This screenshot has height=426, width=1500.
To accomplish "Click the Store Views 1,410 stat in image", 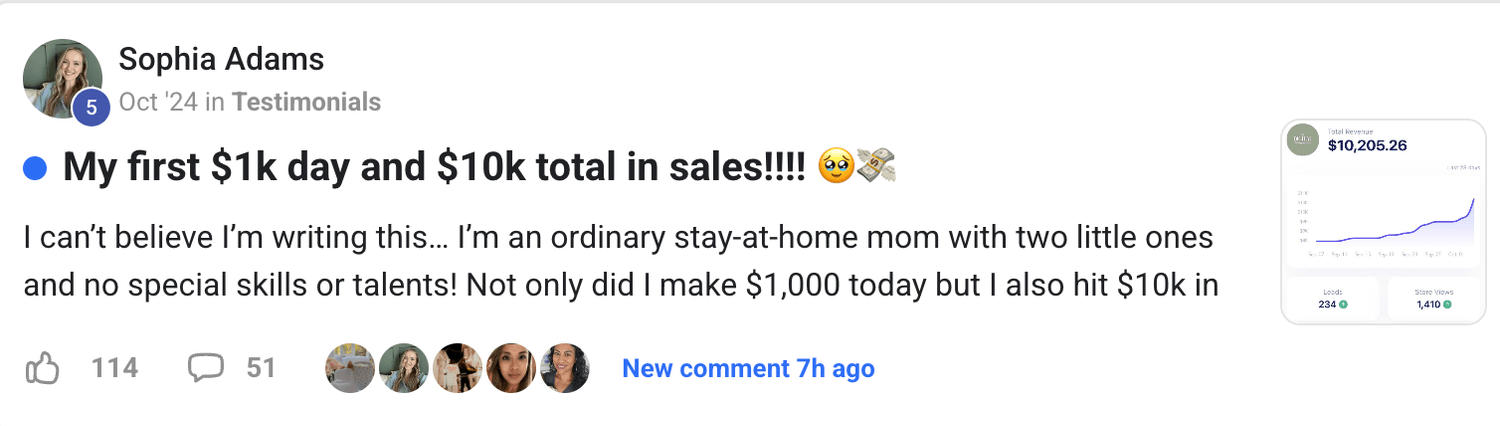I will [1434, 298].
